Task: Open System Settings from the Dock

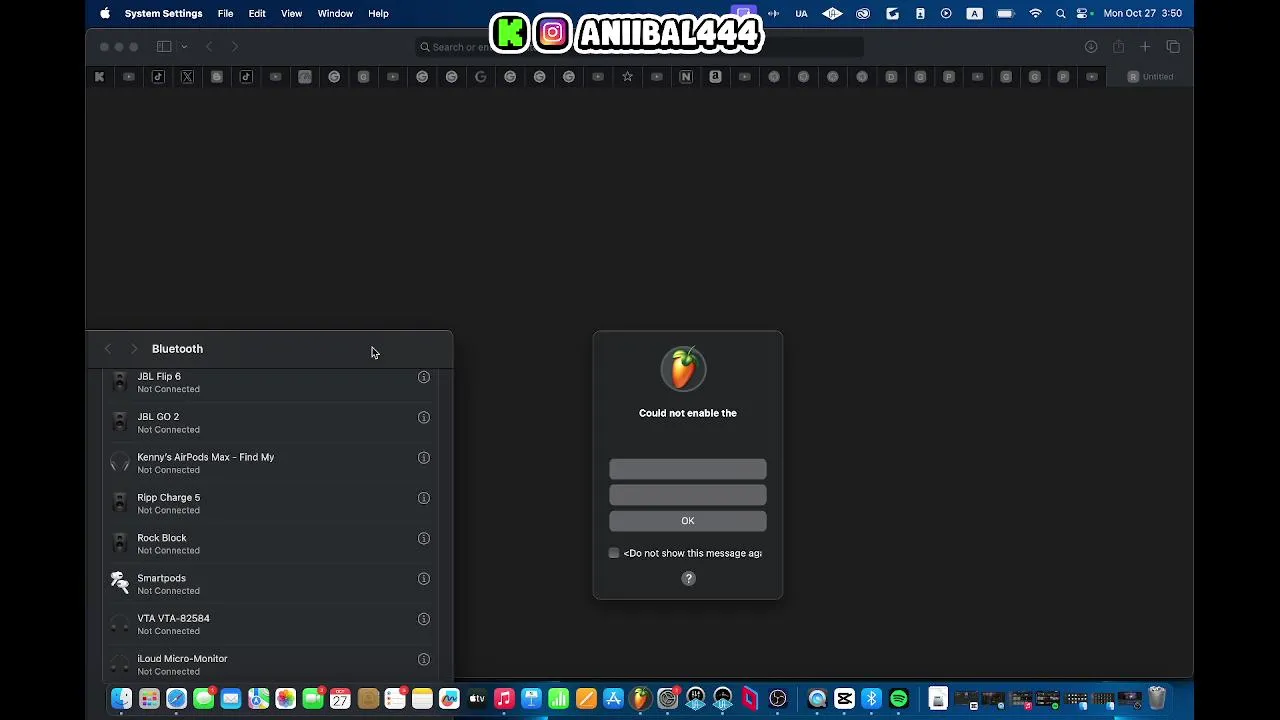Action: (668, 699)
